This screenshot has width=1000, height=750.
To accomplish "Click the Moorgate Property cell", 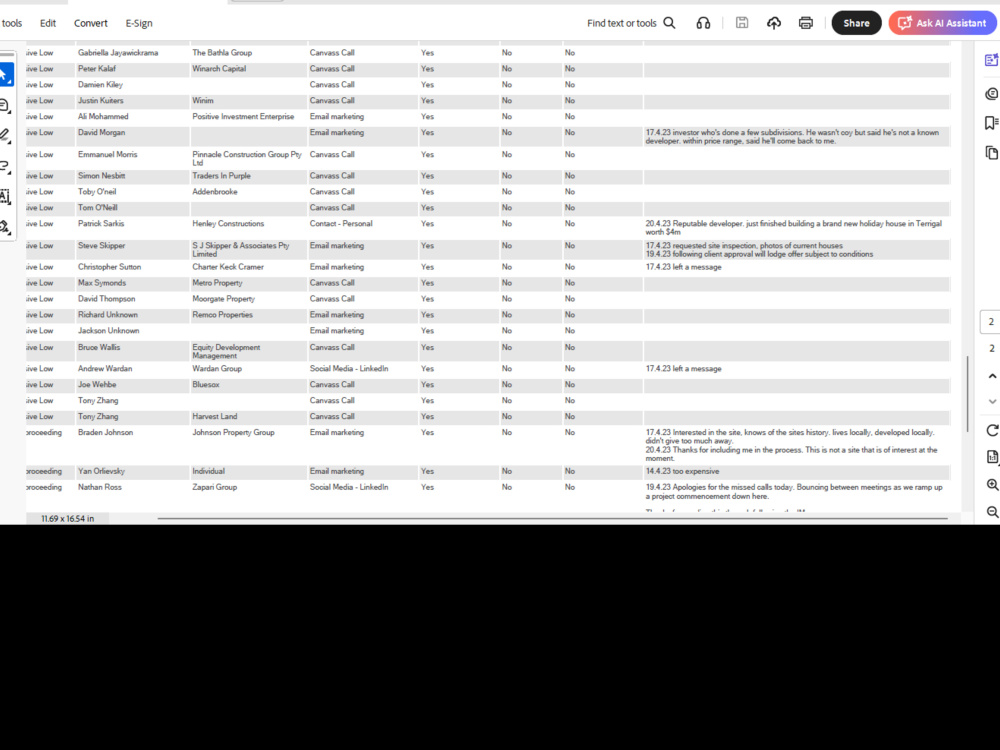I will pyautogui.click(x=223, y=299).
